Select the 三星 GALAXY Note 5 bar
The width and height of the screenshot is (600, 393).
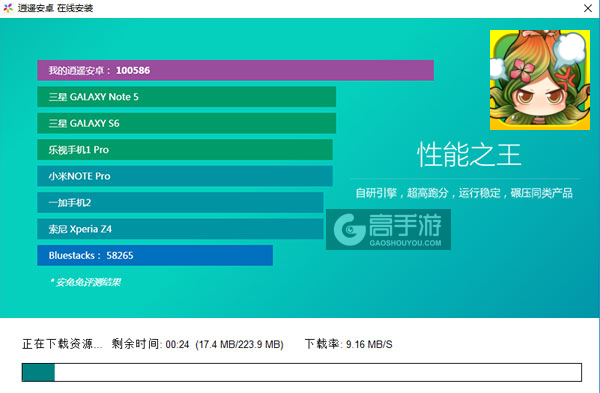click(186, 97)
